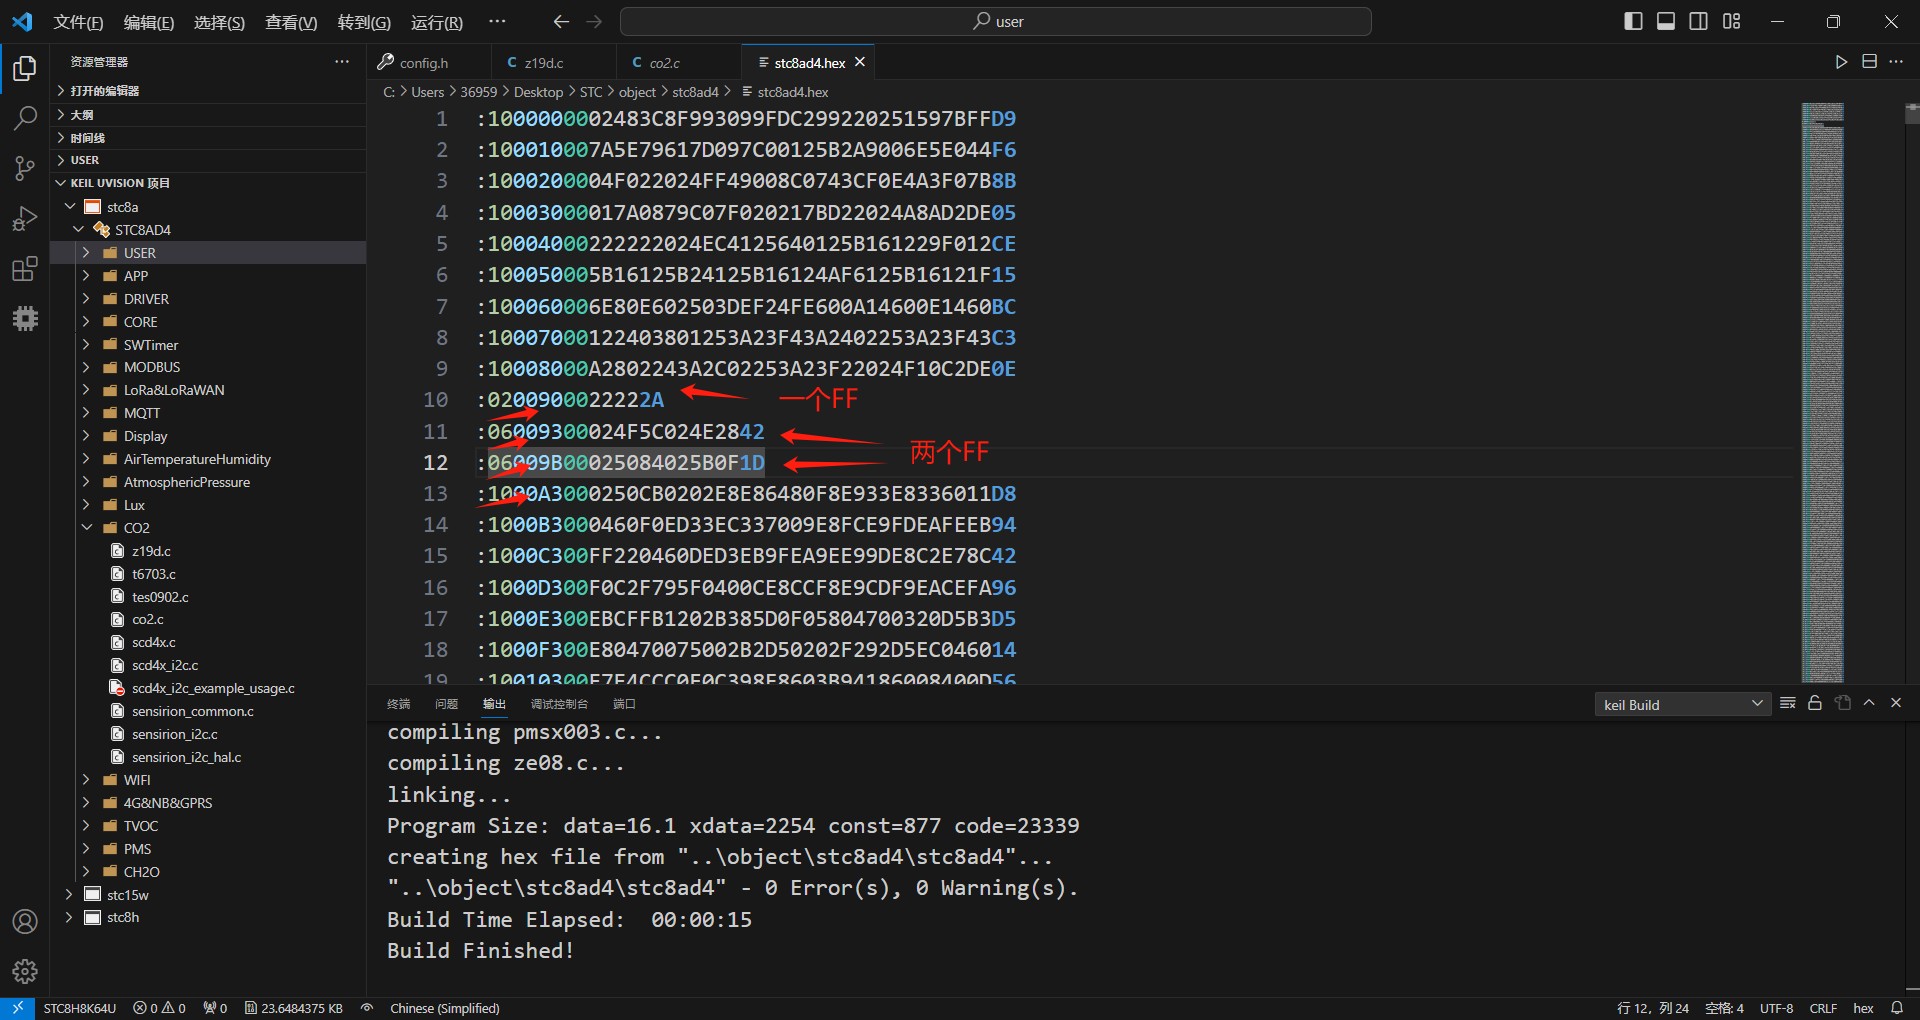Clear the output panel list icon

[x=1788, y=703]
